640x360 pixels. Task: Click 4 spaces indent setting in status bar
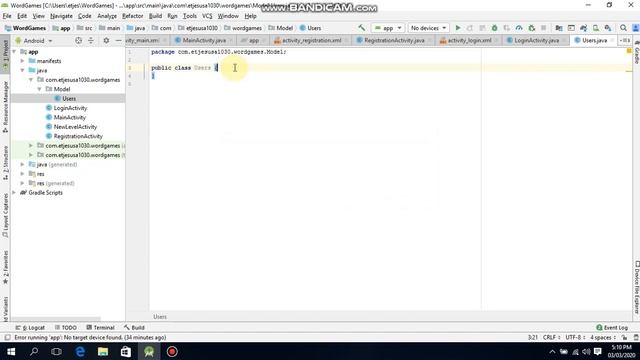603,338
